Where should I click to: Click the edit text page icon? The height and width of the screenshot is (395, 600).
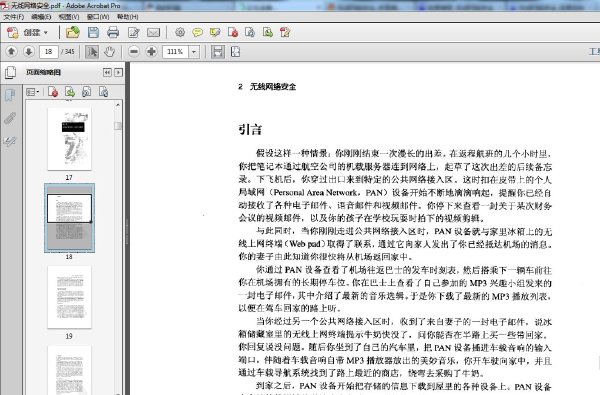pos(134,33)
